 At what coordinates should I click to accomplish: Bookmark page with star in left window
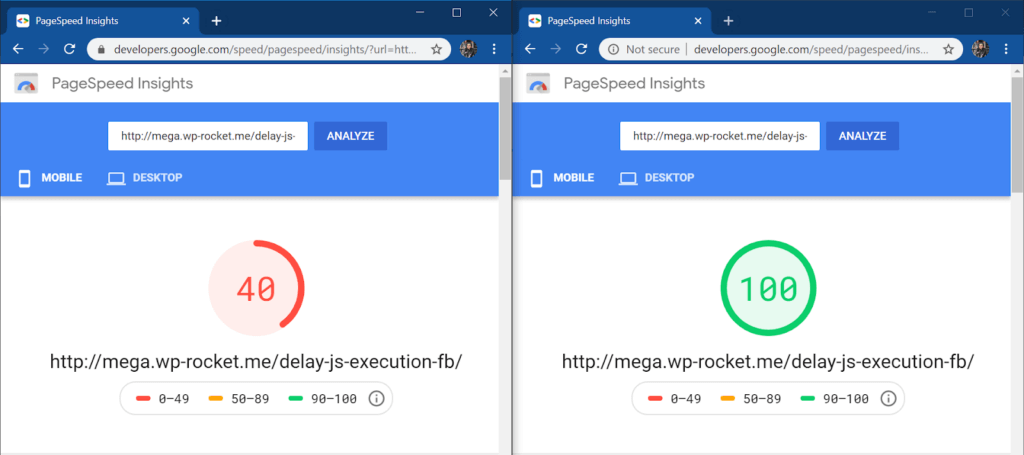(x=436, y=49)
